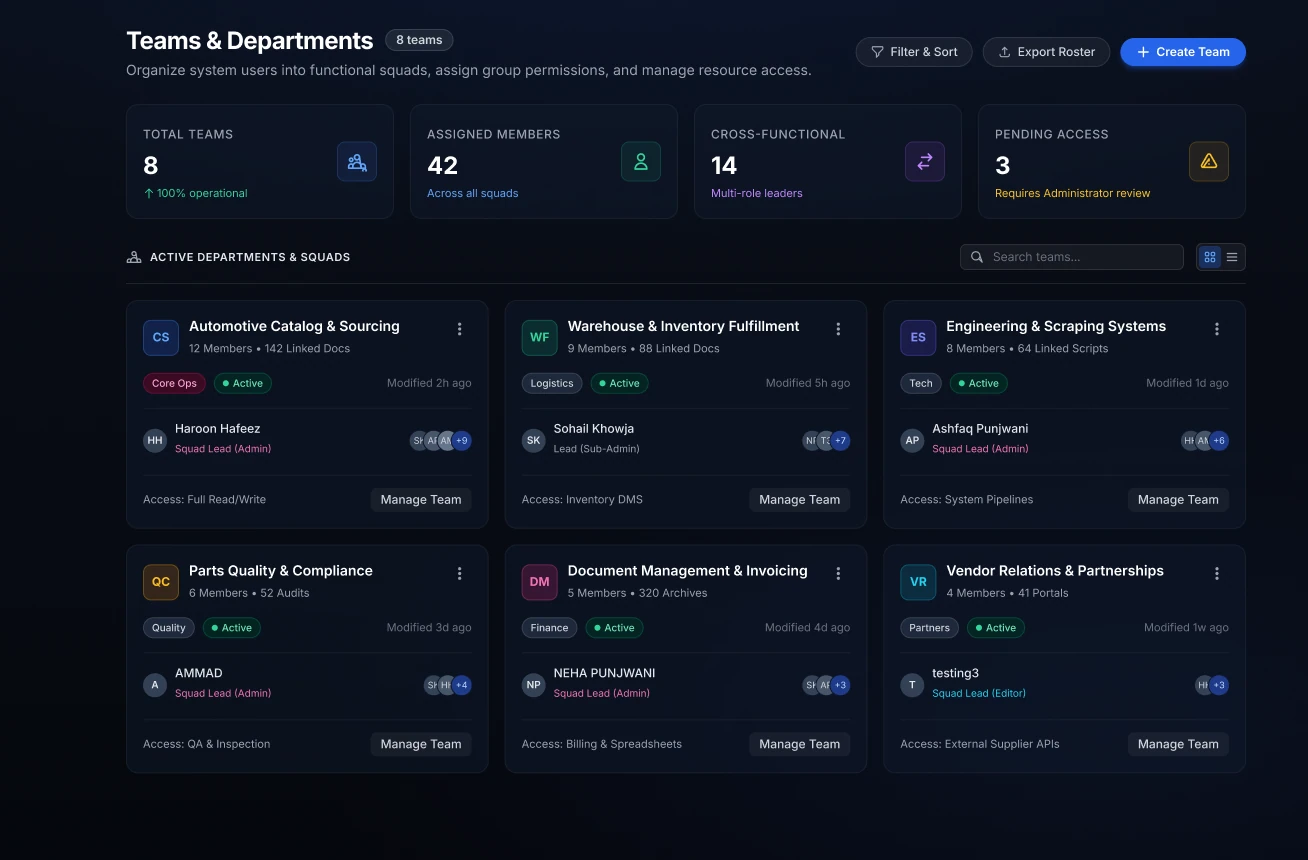The height and width of the screenshot is (860, 1308).
Task: Click the text 'Requires Administrator review'
Action: pos(1072,193)
